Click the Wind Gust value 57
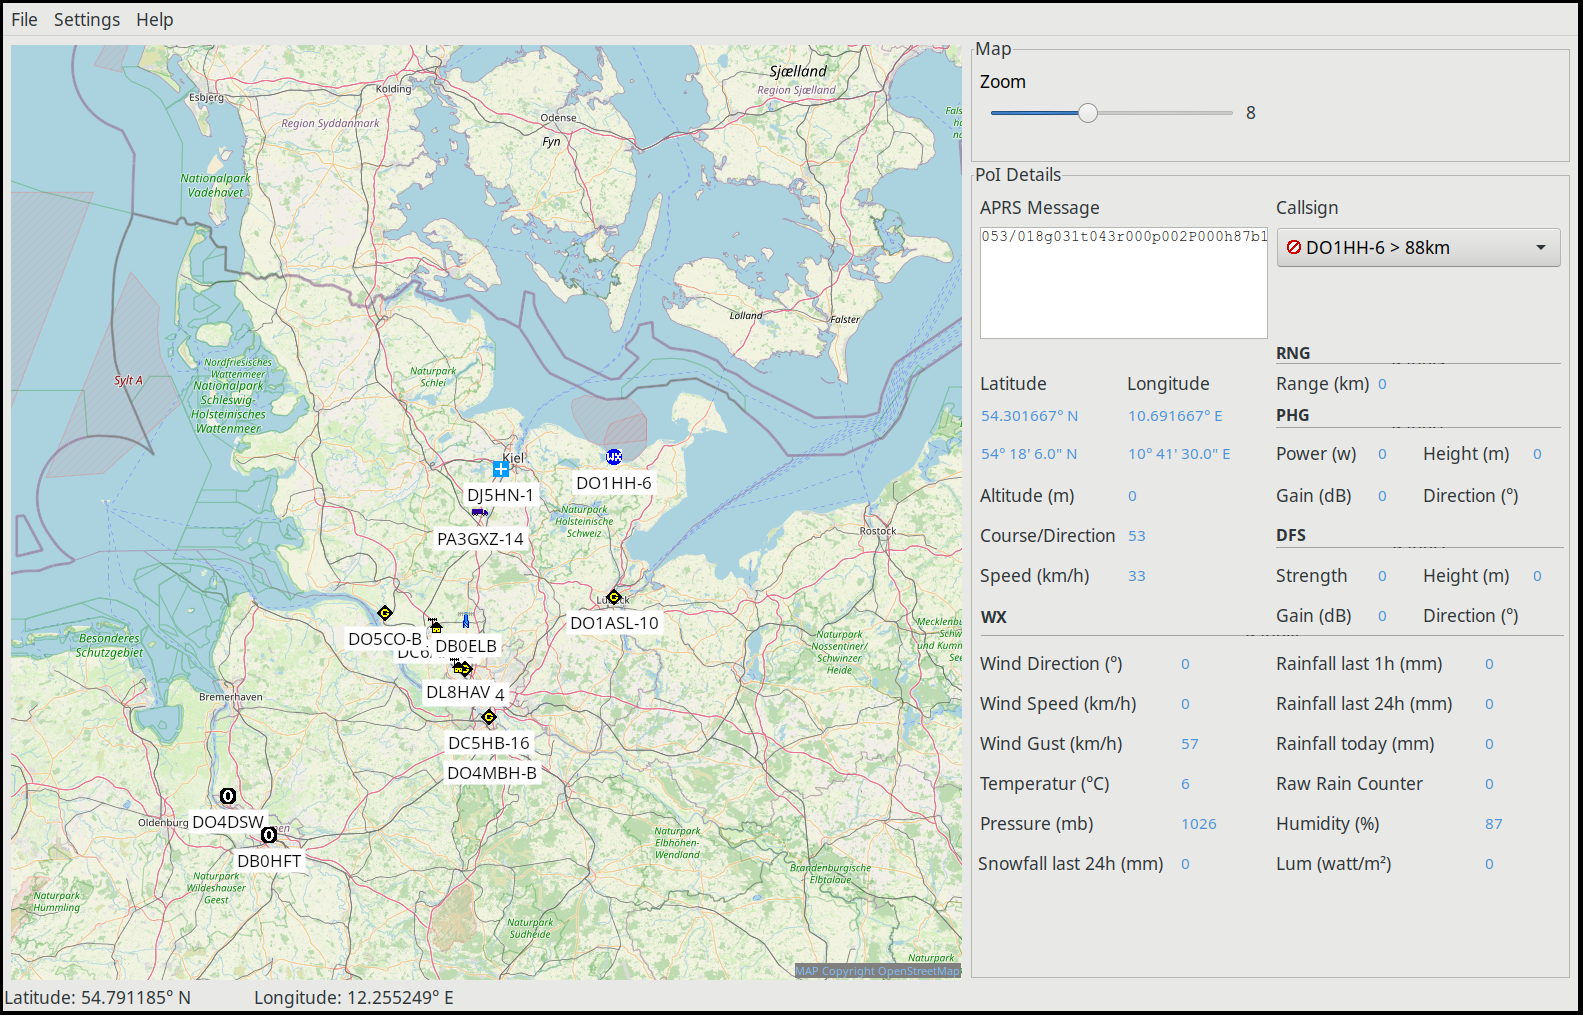This screenshot has width=1583, height=1015. [1190, 744]
